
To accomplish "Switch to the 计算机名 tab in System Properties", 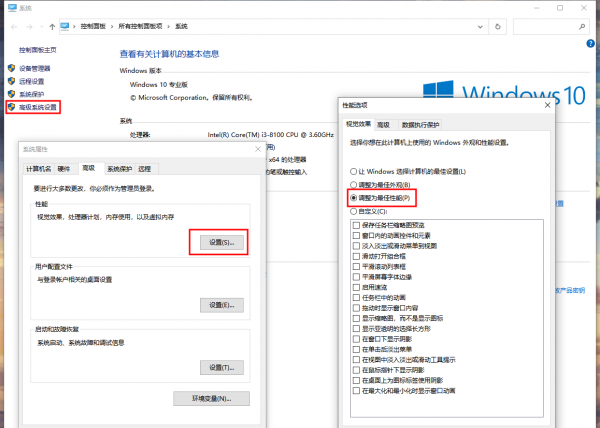I will [37, 169].
